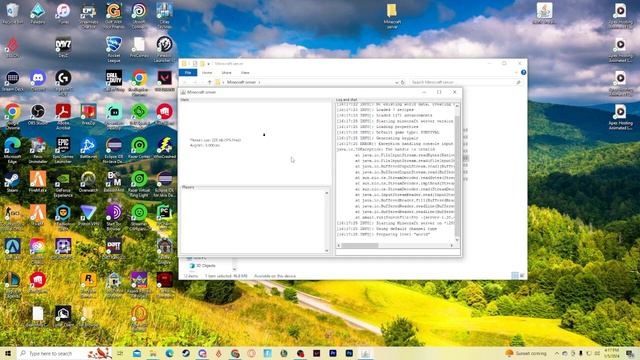Select the Overwatch desktop icon
Image resolution: width=640 pixels, height=360 pixels.
pyautogui.click(x=88, y=182)
